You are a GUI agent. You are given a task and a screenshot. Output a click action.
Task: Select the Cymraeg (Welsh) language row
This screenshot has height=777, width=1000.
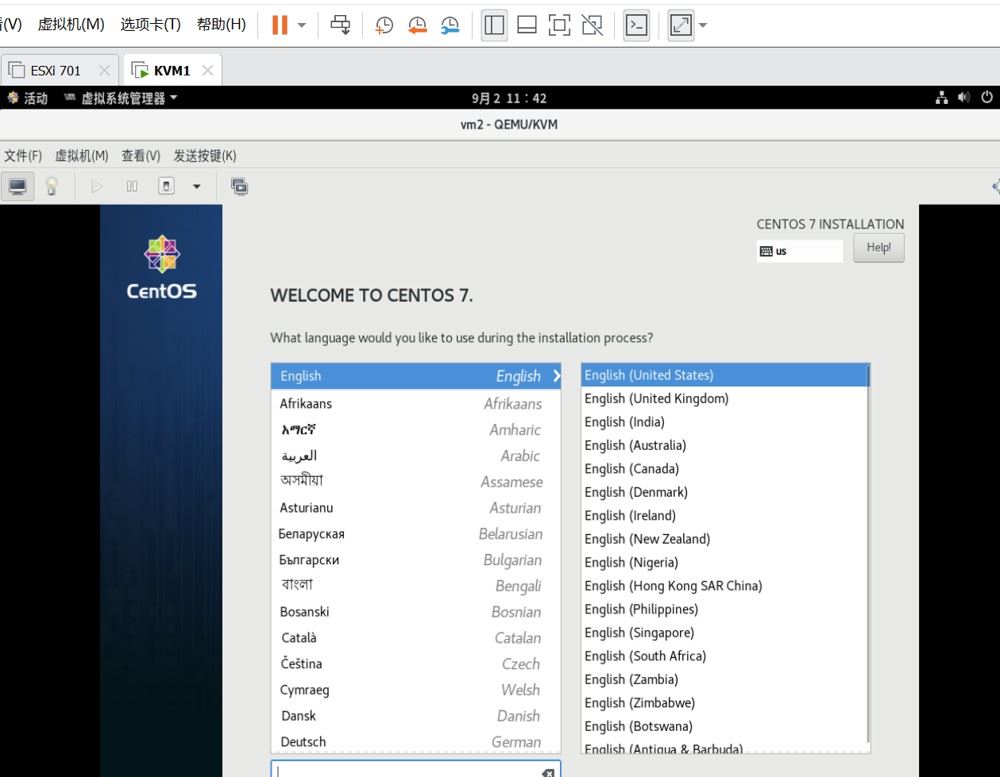[x=416, y=690]
